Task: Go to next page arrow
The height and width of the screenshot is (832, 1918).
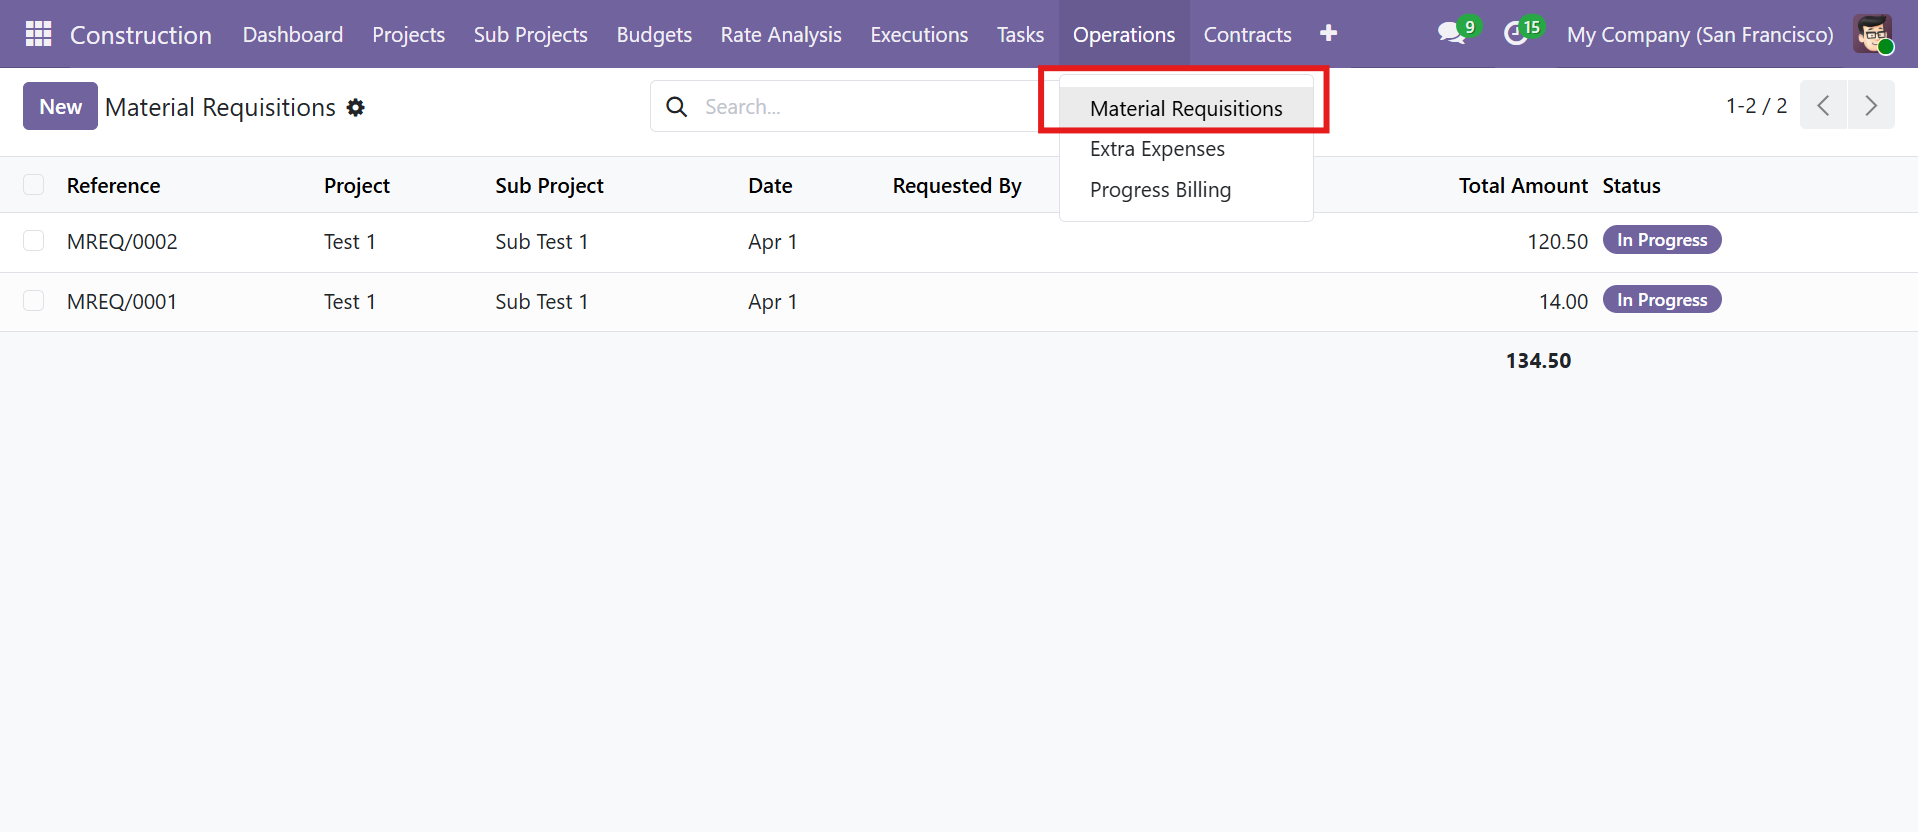Action: pyautogui.click(x=1871, y=105)
